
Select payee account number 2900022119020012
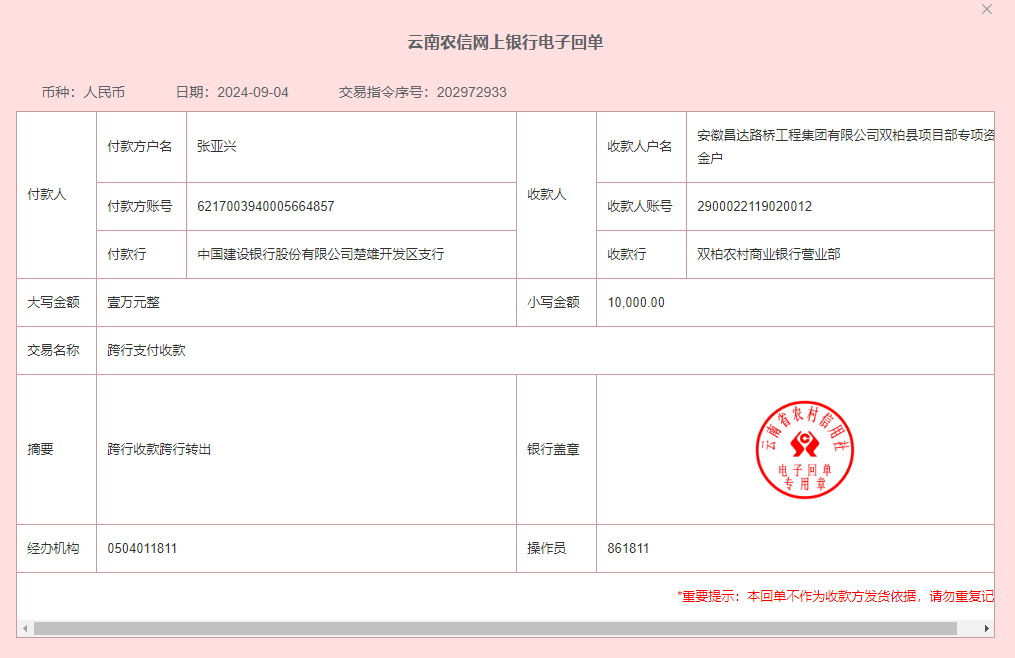point(754,207)
